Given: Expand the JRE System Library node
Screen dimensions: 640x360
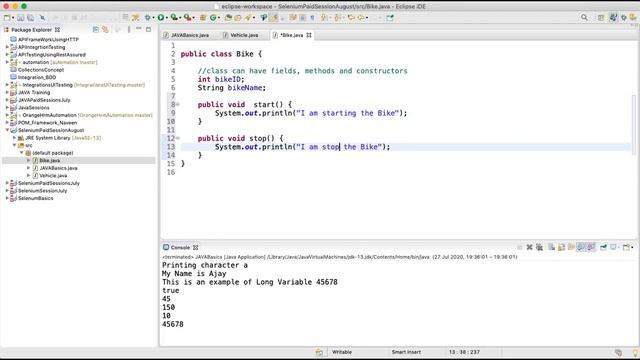Looking at the screenshot, I should (14, 138).
